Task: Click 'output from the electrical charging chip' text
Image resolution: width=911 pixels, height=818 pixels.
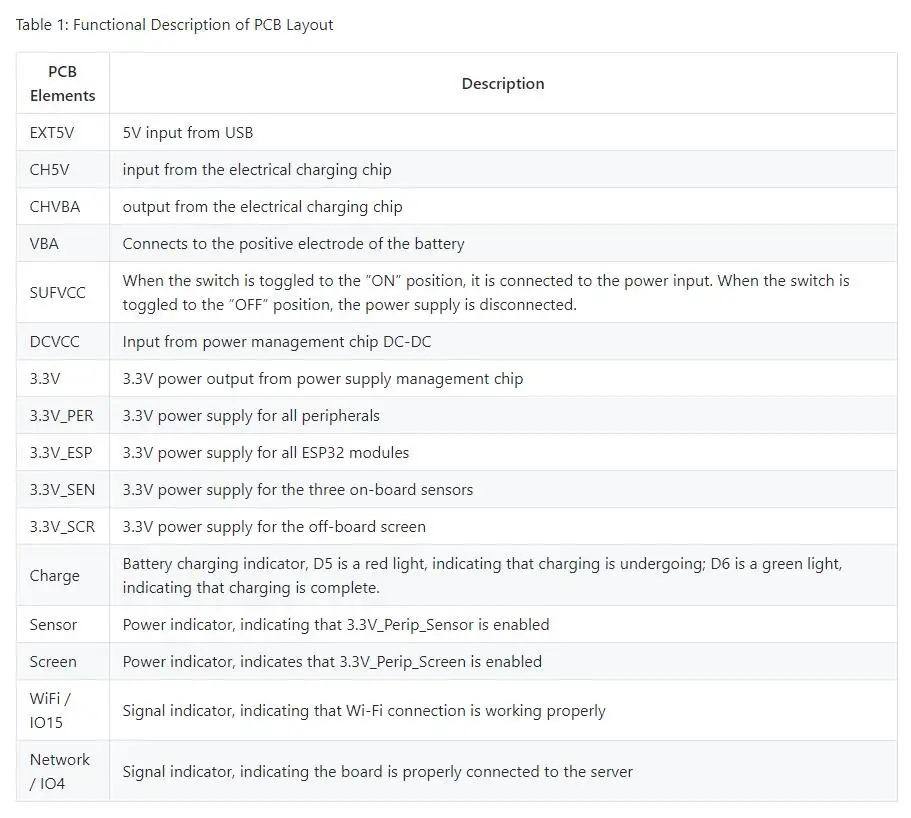Action: click(x=263, y=207)
